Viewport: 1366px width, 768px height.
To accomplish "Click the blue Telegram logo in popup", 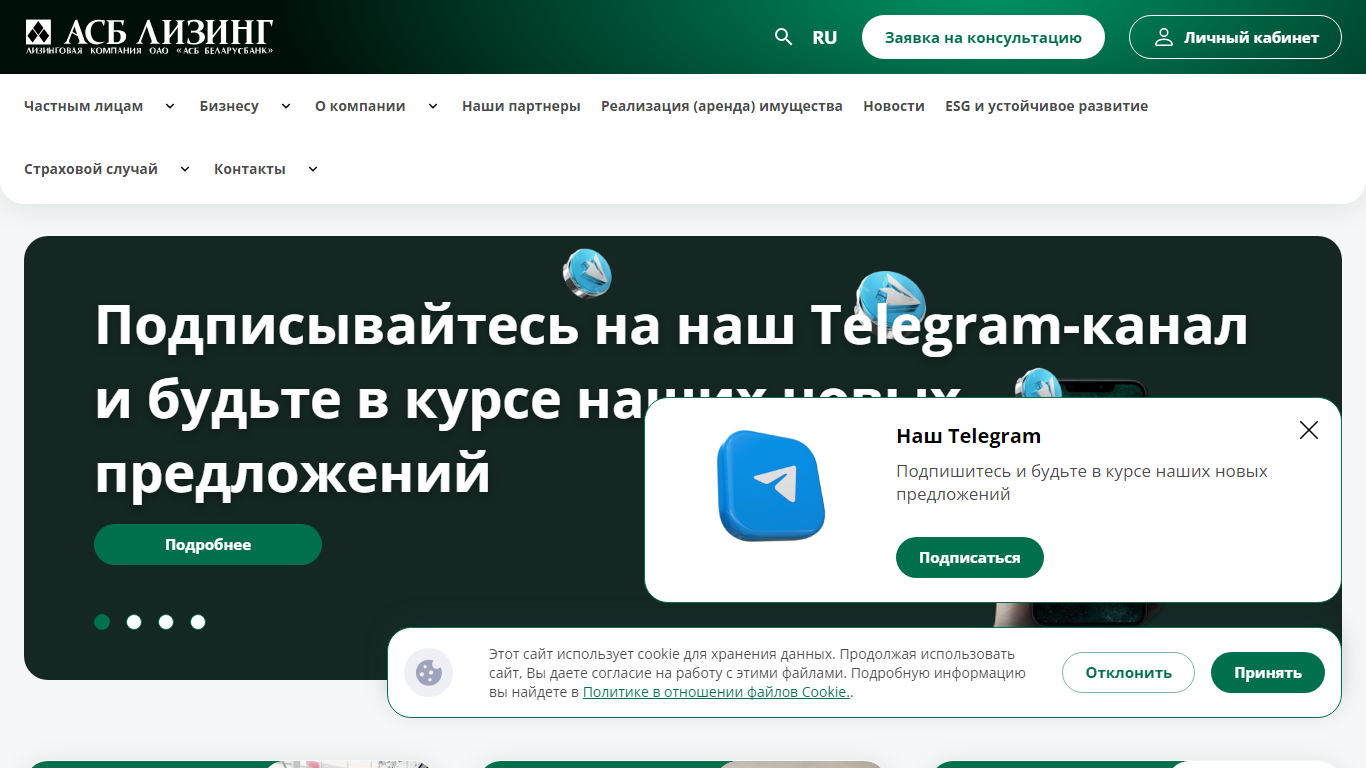I will [771, 485].
